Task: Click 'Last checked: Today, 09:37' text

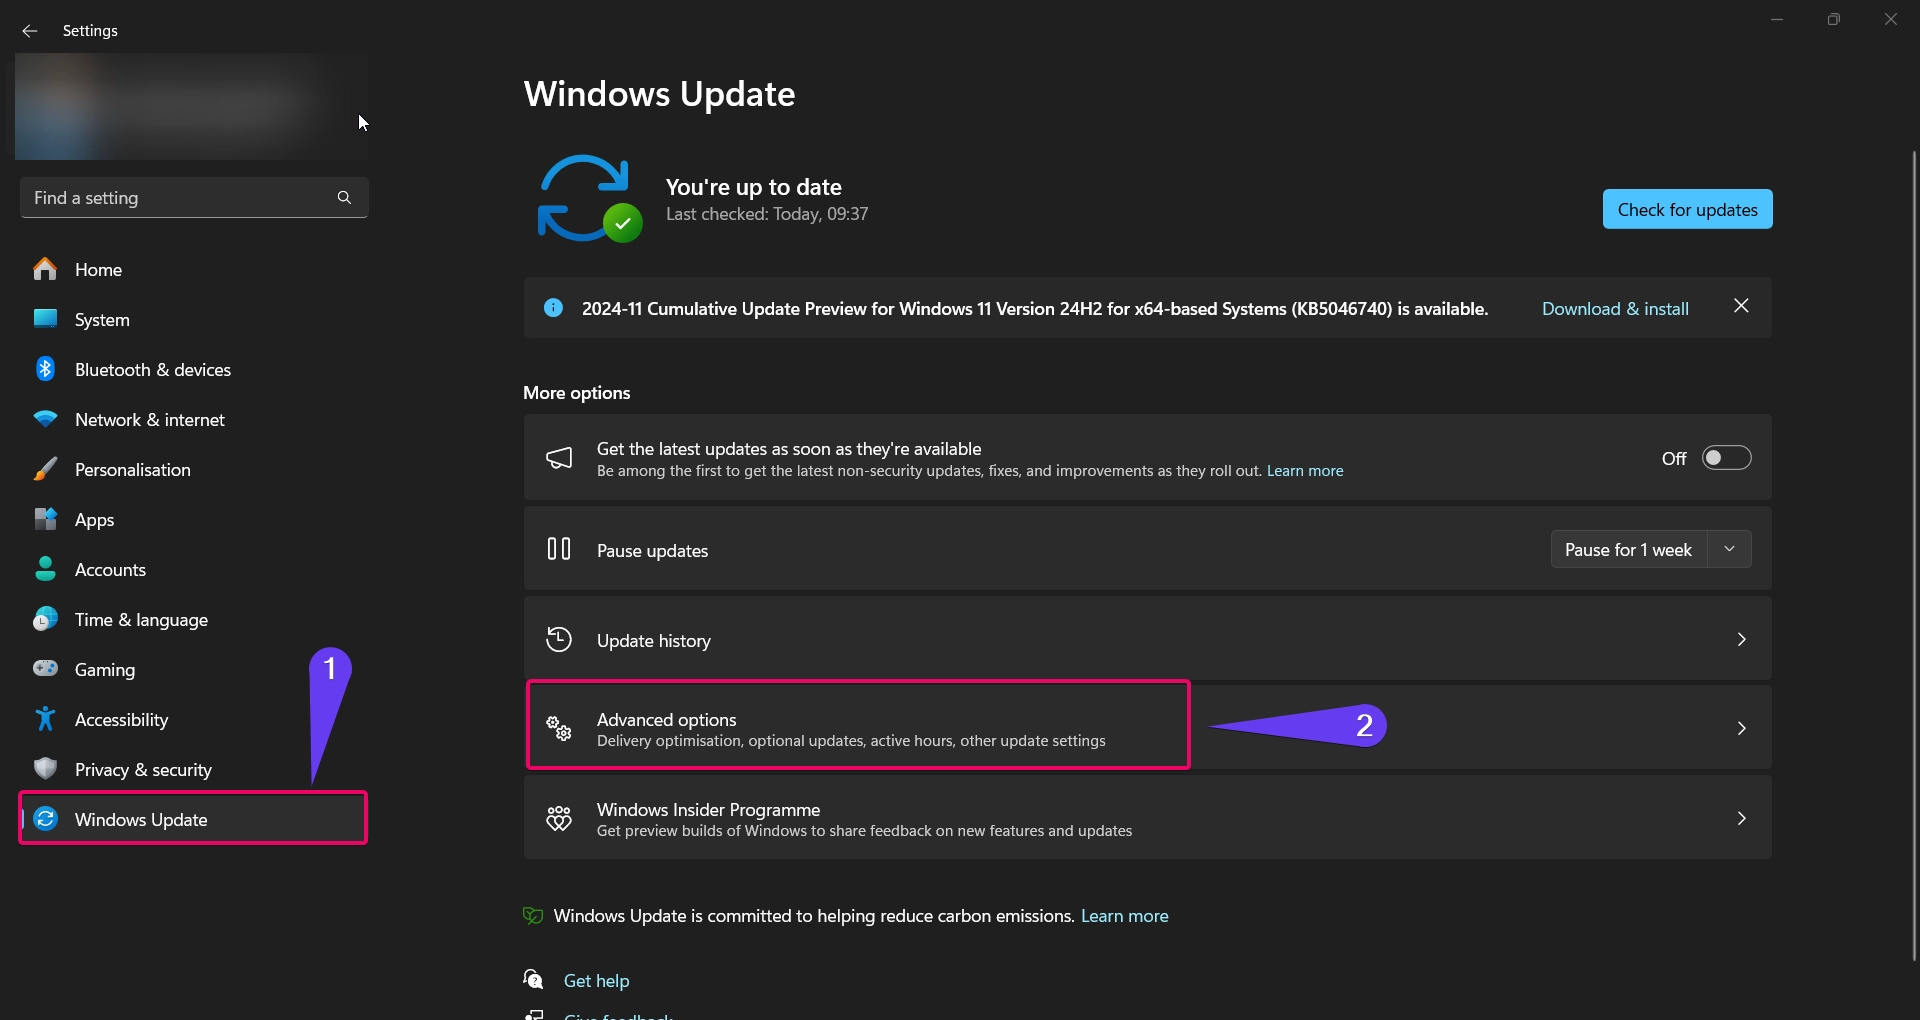Action: pyautogui.click(x=767, y=214)
